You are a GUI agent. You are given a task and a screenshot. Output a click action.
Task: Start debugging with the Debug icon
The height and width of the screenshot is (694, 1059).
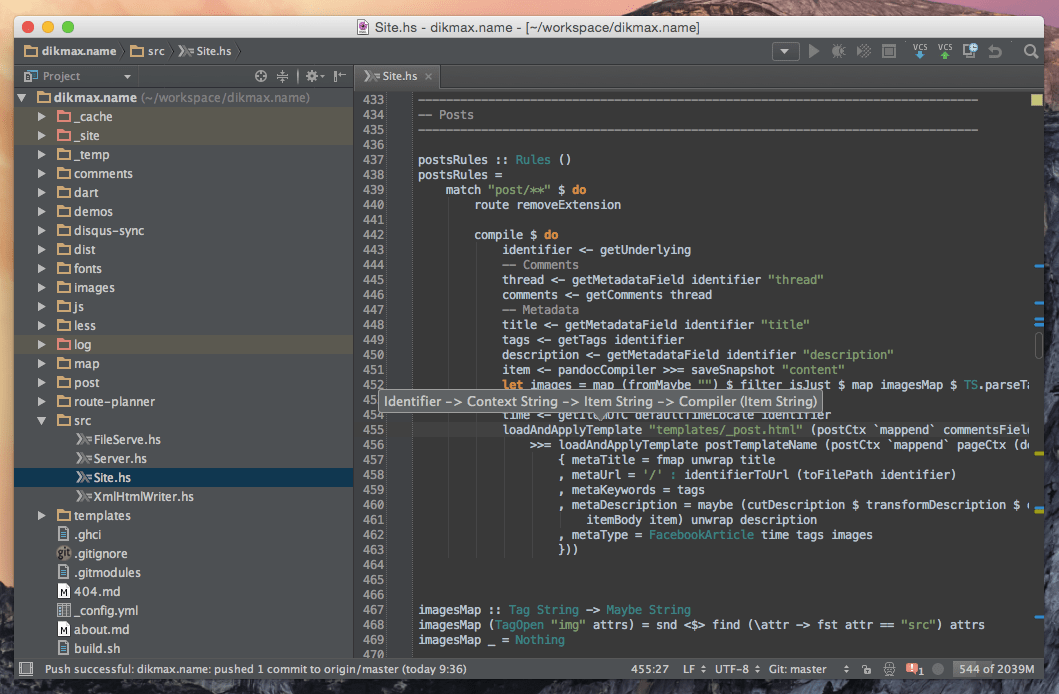click(839, 51)
